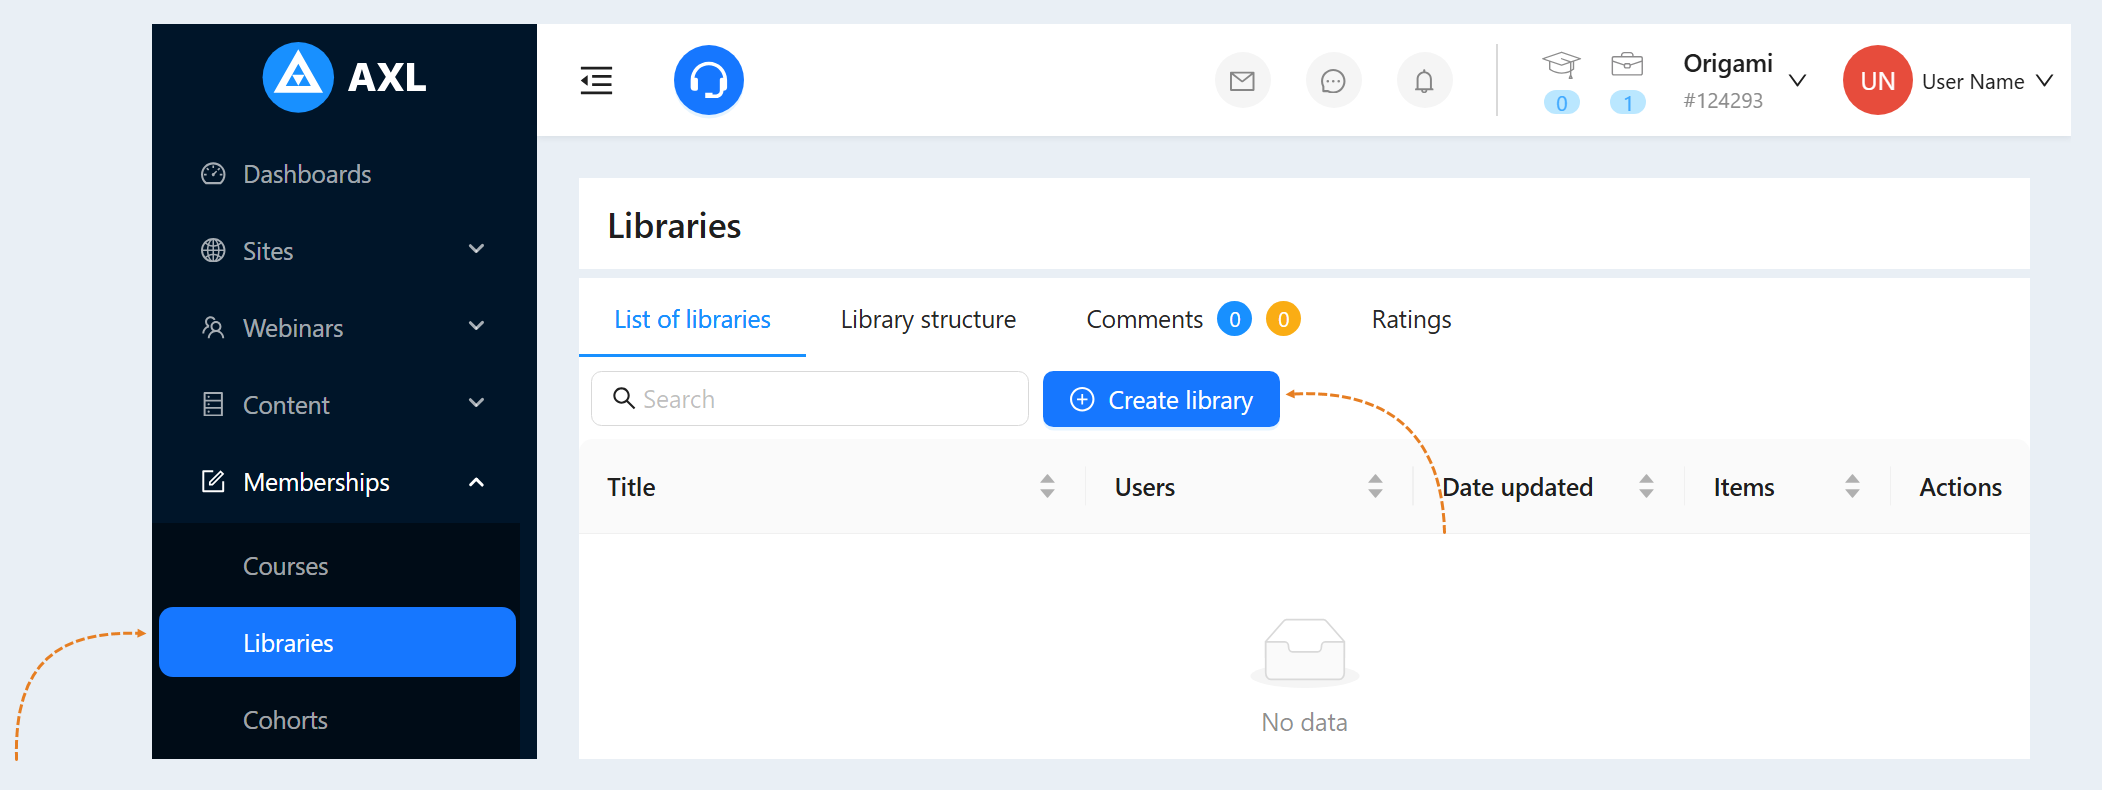
Task: Open the chat messages bubble icon
Action: pos(1333,81)
